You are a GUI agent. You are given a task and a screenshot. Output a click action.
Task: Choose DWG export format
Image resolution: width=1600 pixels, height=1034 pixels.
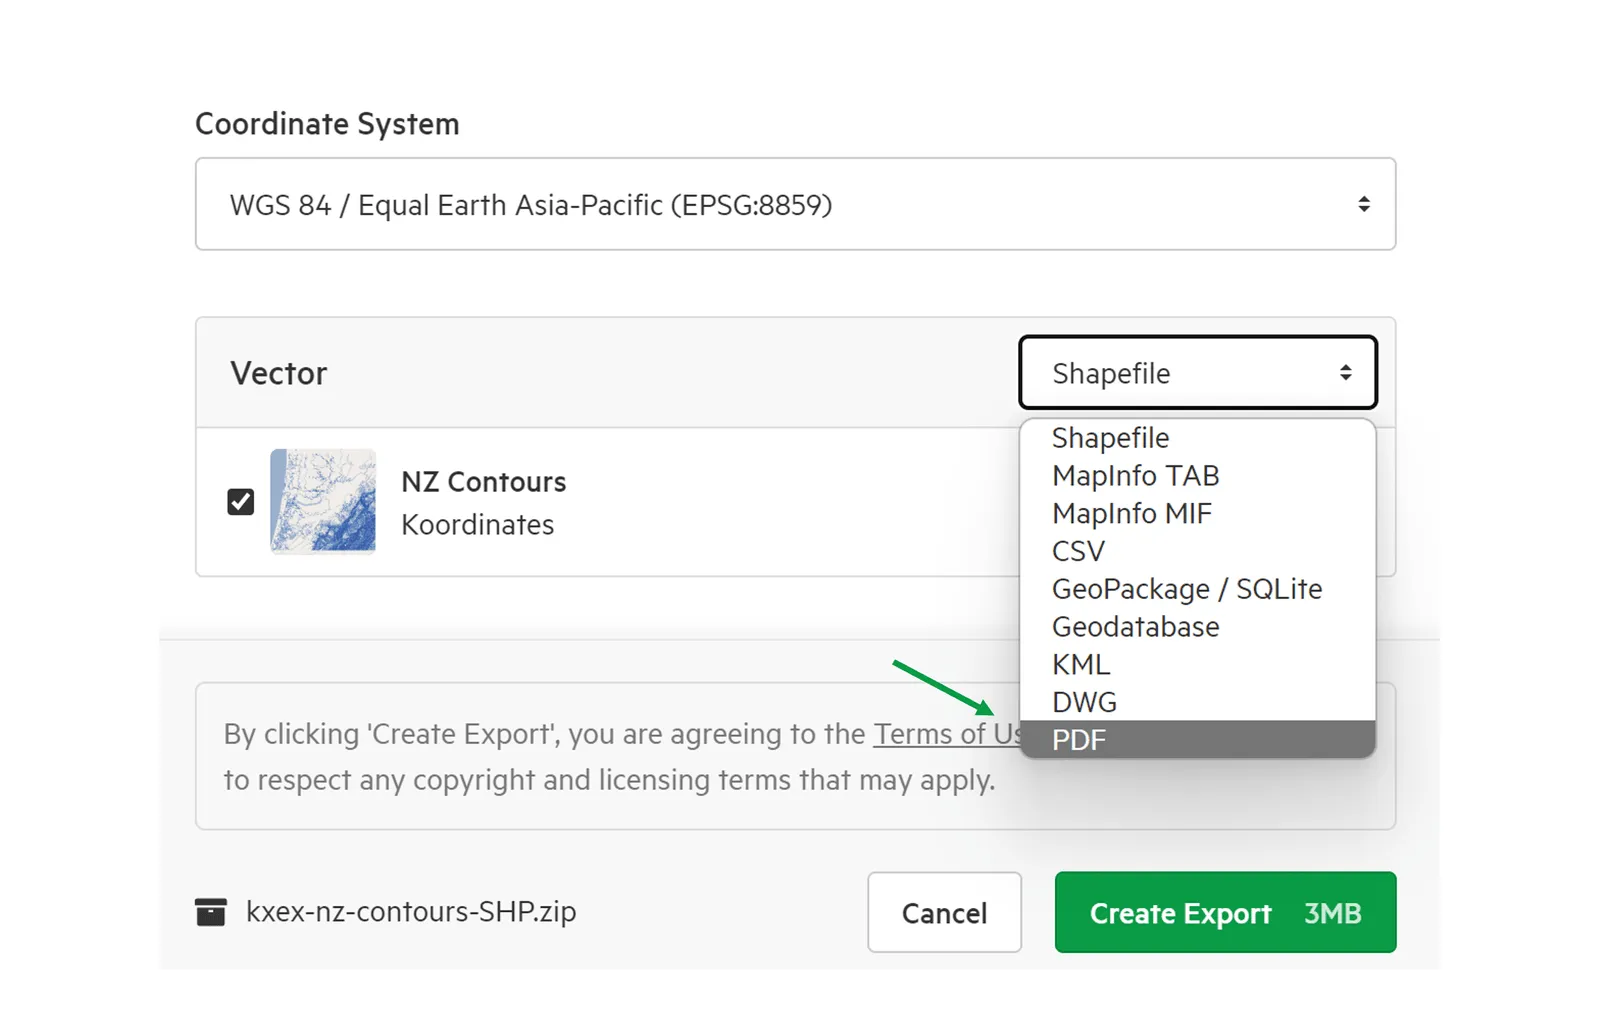(x=1197, y=702)
